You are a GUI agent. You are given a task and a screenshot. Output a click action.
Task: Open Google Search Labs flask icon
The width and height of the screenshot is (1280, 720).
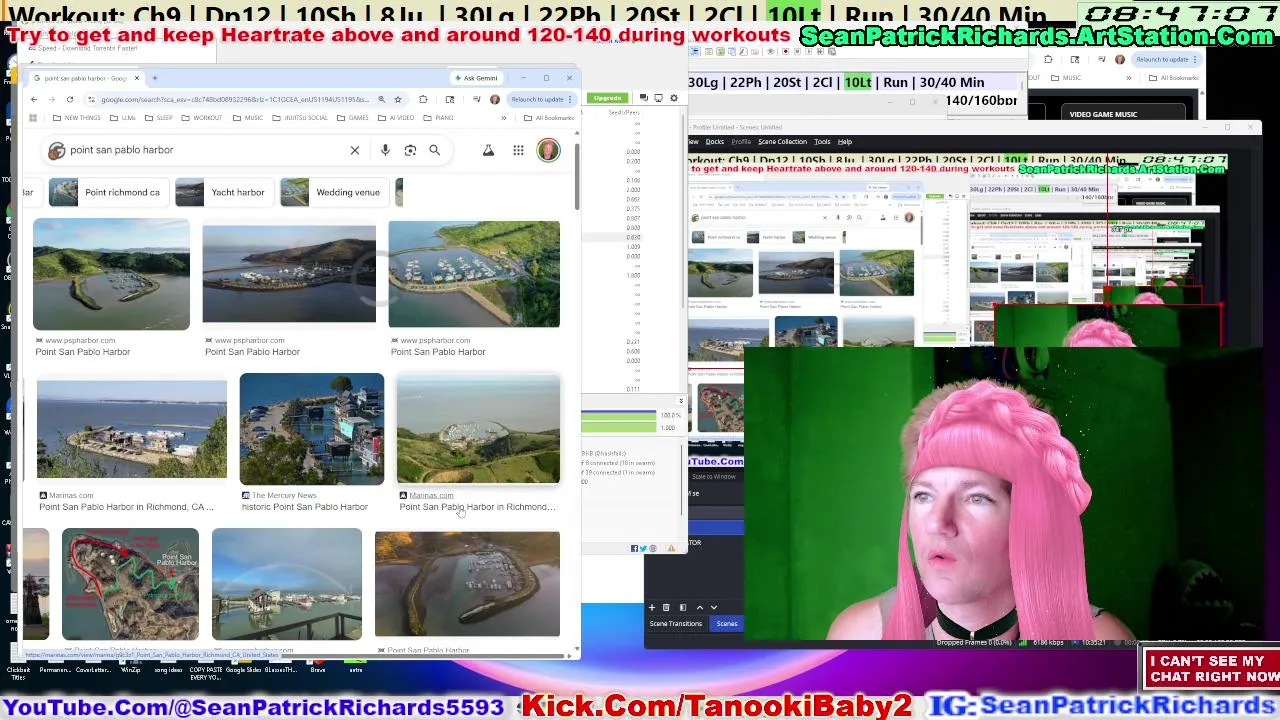click(x=488, y=150)
